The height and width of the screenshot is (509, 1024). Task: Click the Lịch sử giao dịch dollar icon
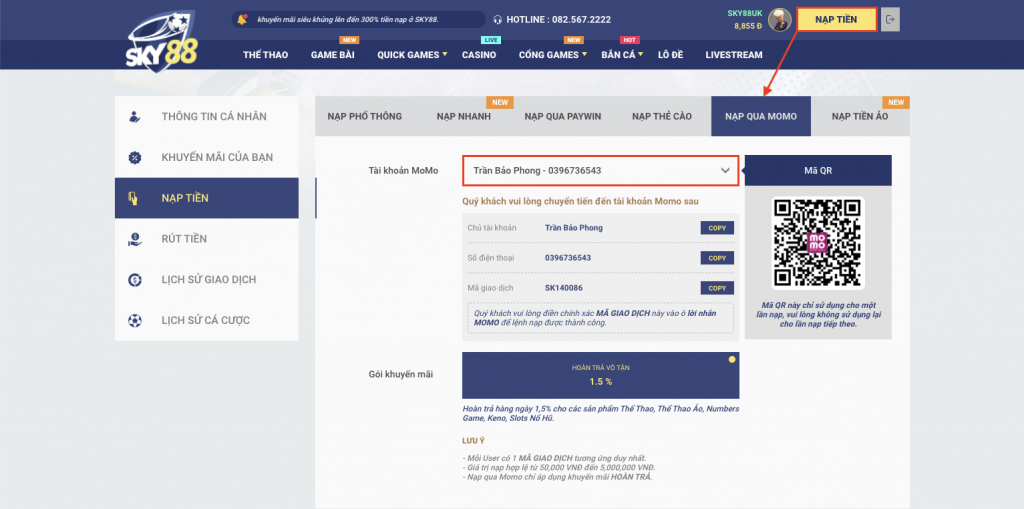point(135,280)
